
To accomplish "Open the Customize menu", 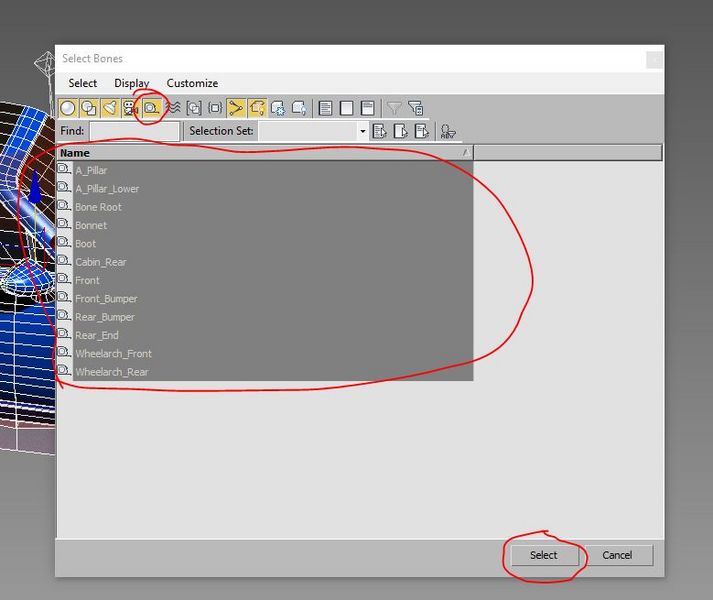I will (192, 83).
